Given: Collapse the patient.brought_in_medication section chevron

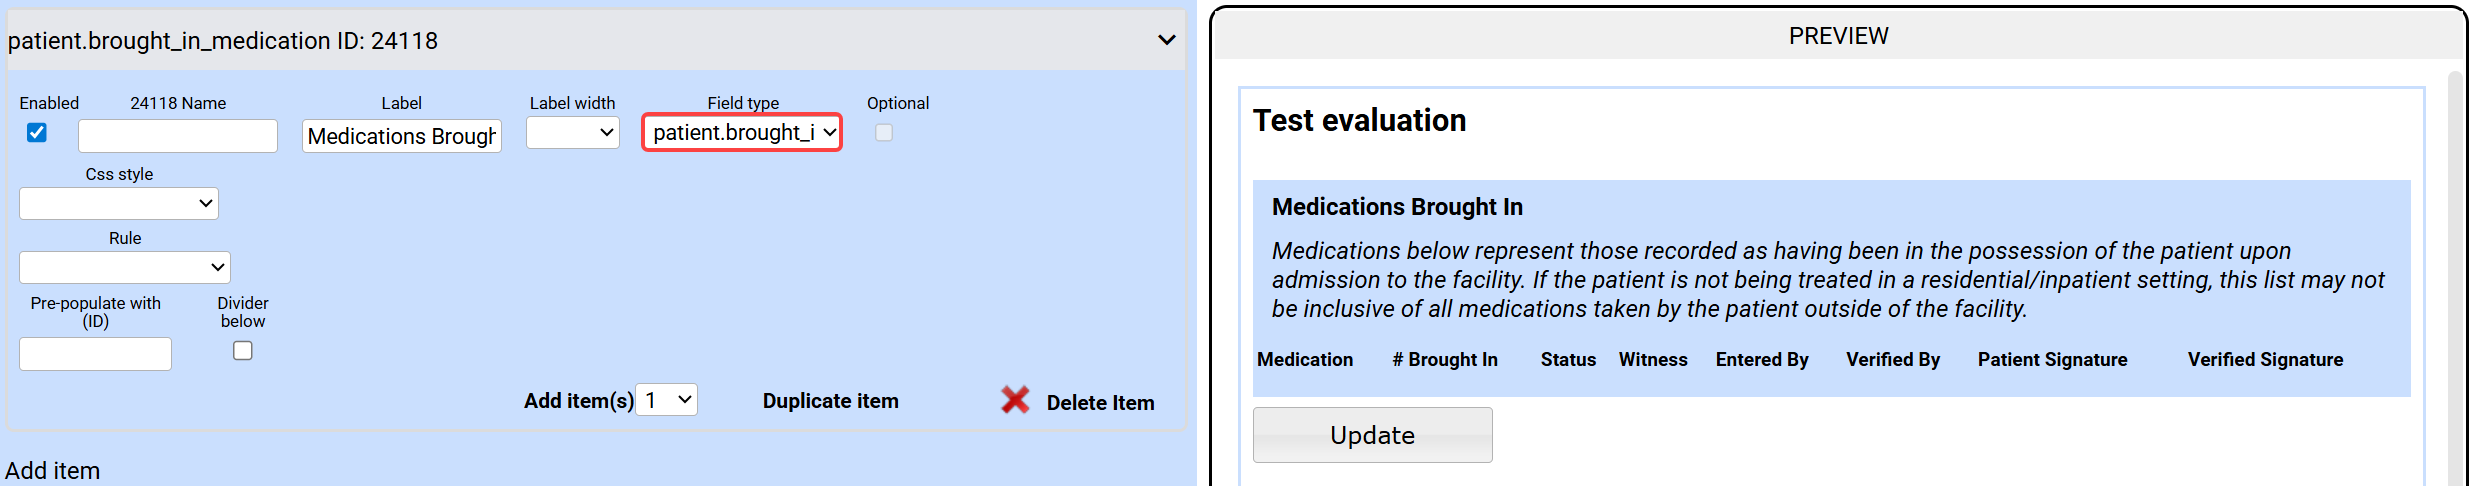Looking at the screenshot, I should point(1166,40).
